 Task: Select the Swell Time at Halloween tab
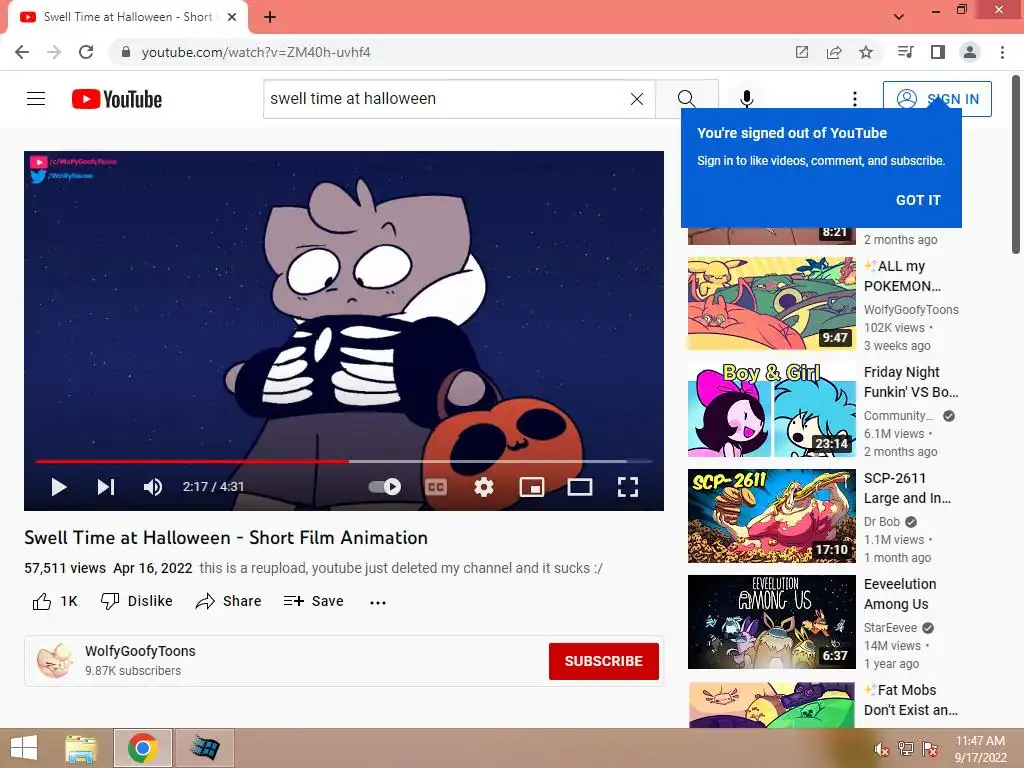tap(127, 17)
